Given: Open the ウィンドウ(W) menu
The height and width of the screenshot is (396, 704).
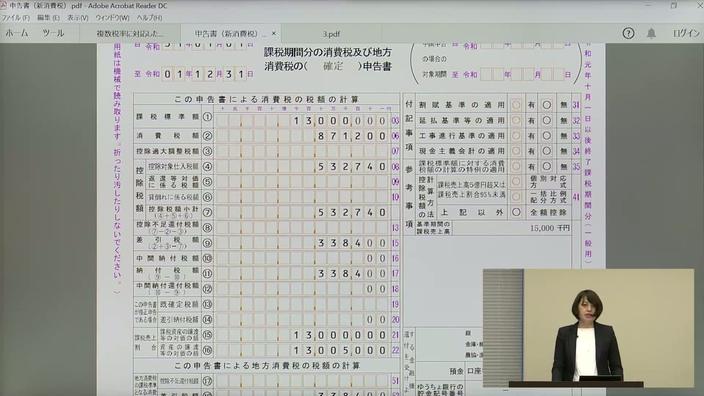Looking at the screenshot, I should [x=112, y=18].
